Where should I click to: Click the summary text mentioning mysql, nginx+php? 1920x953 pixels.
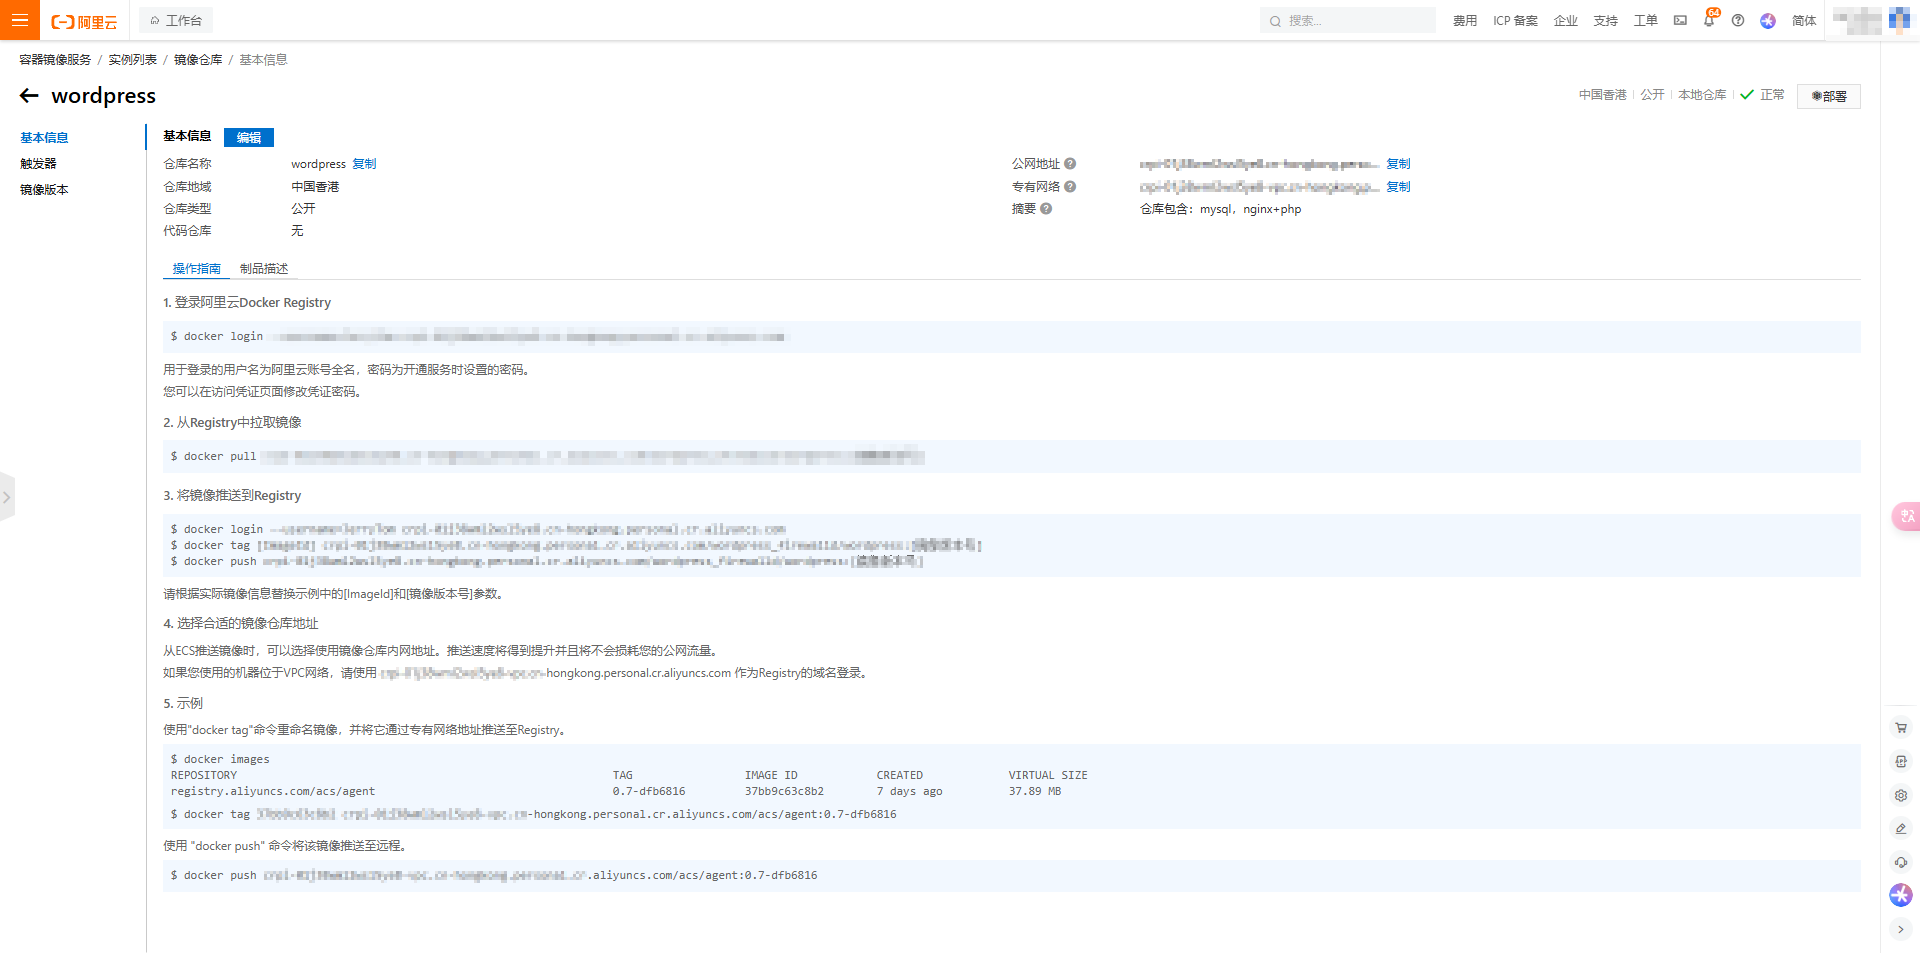click(x=1220, y=210)
